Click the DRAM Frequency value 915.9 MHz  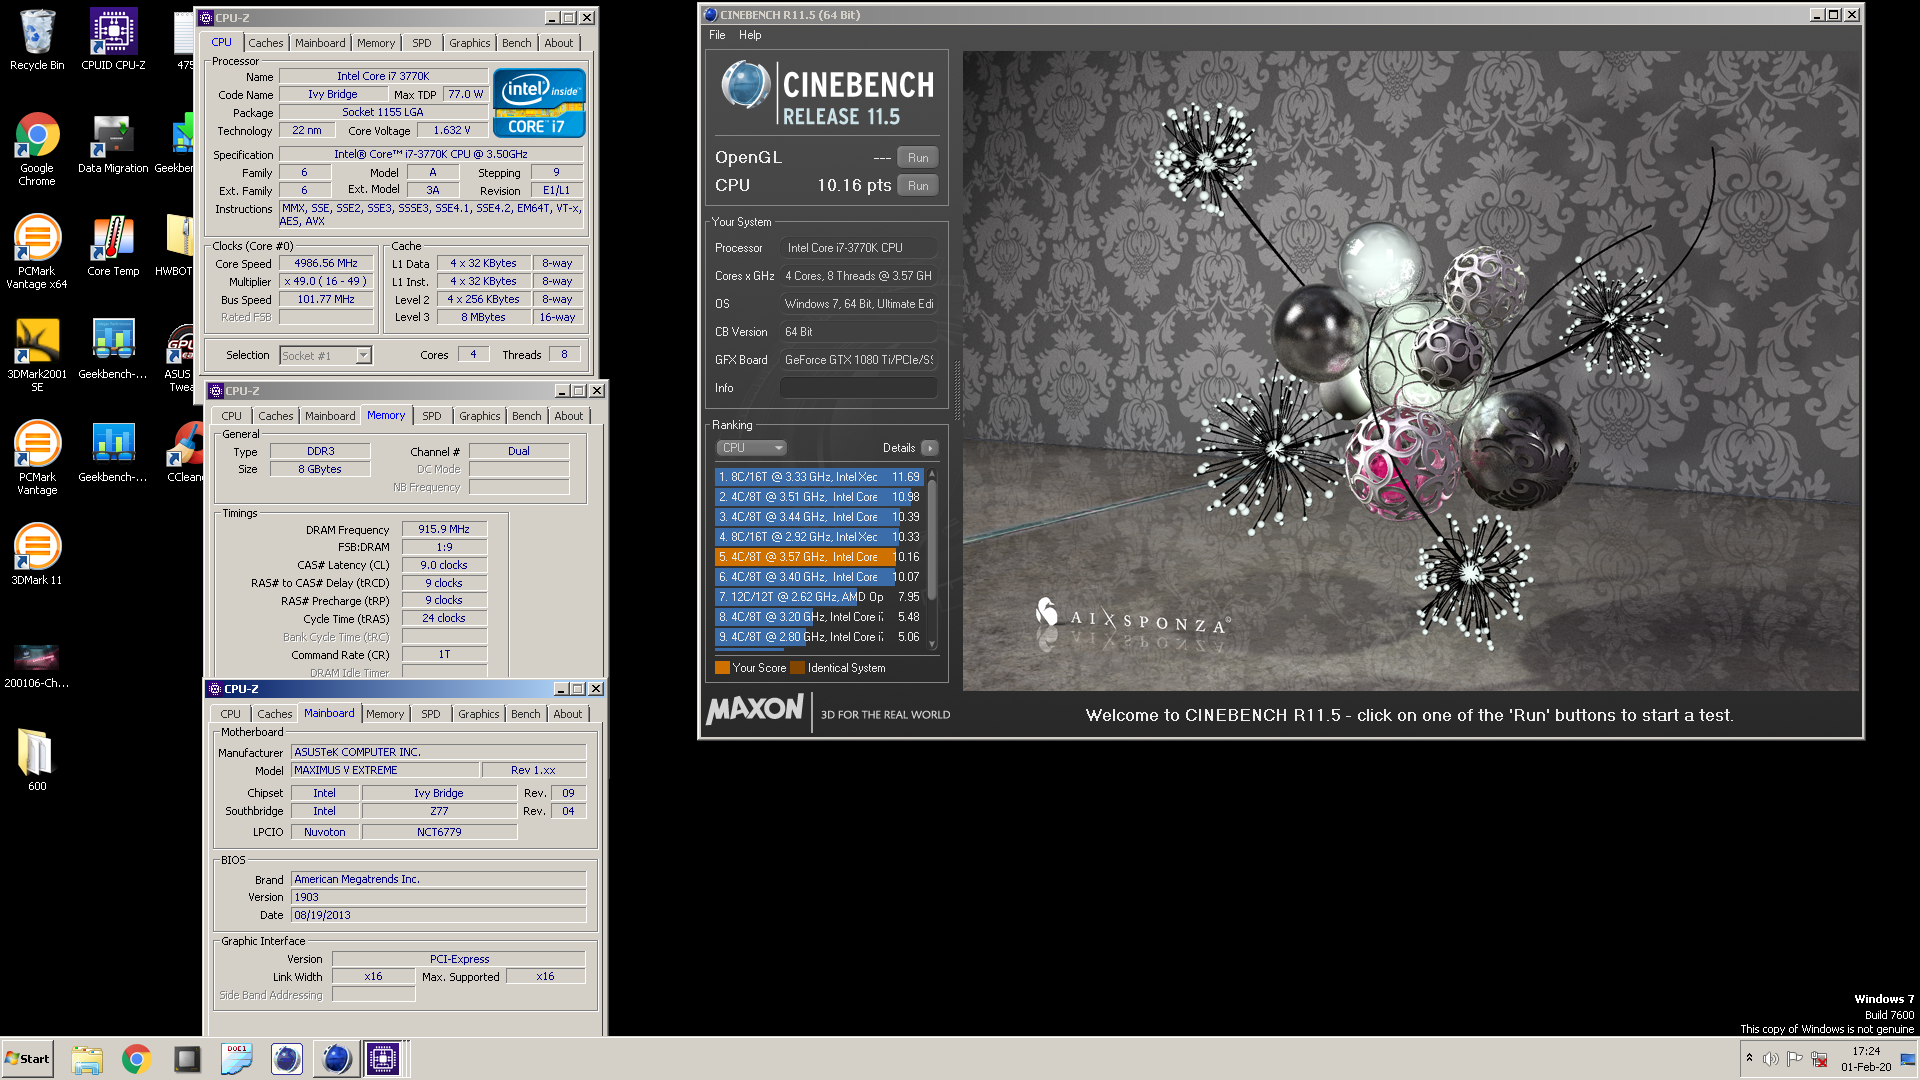coord(444,530)
